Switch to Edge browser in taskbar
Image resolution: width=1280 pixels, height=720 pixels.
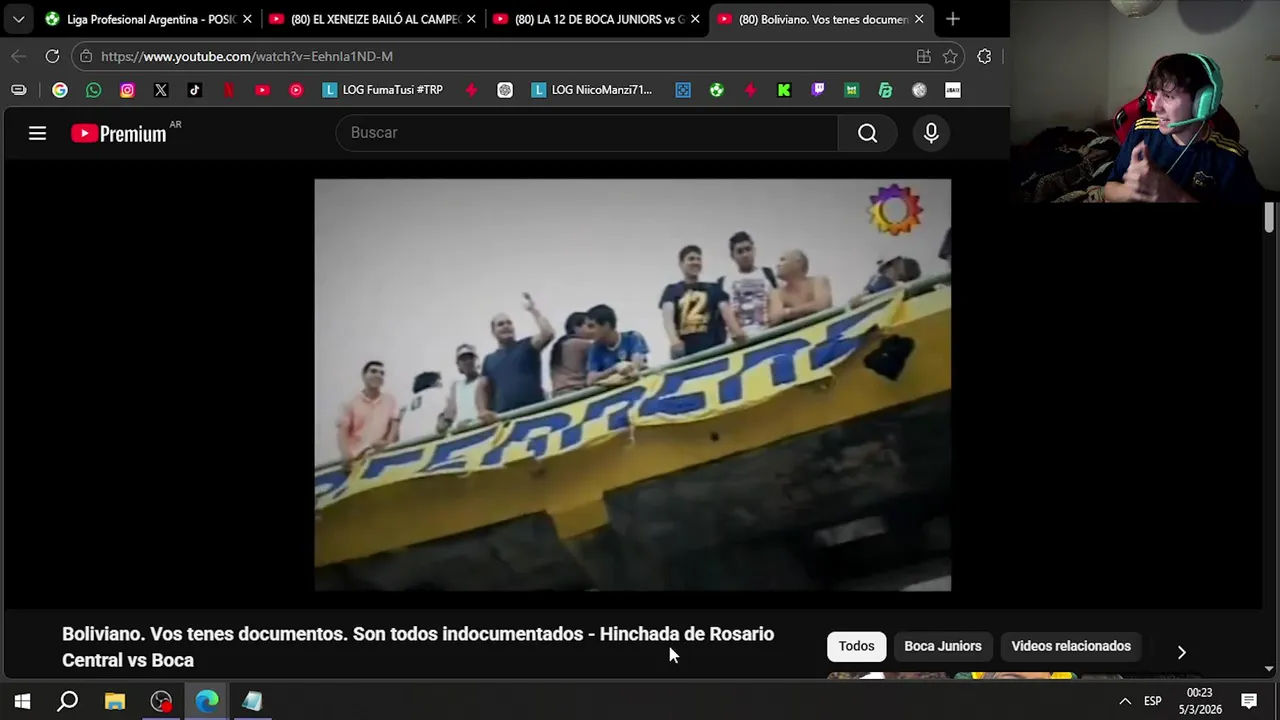pyautogui.click(x=207, y=701)
